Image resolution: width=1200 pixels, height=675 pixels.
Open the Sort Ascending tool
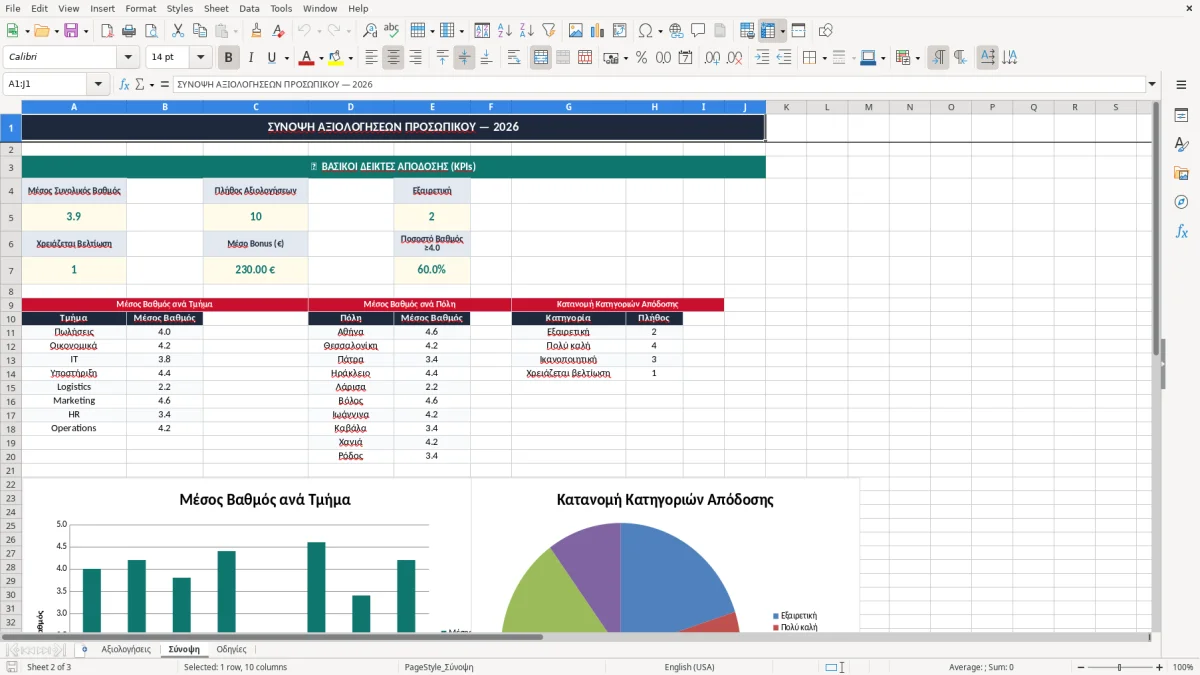click(505, 31)
